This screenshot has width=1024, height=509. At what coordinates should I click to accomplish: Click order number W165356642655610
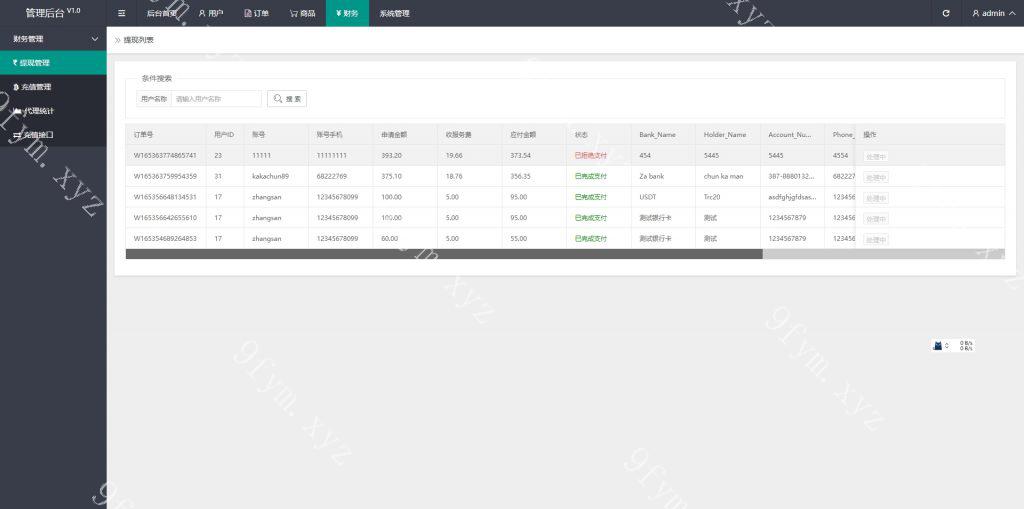point(165,218)
